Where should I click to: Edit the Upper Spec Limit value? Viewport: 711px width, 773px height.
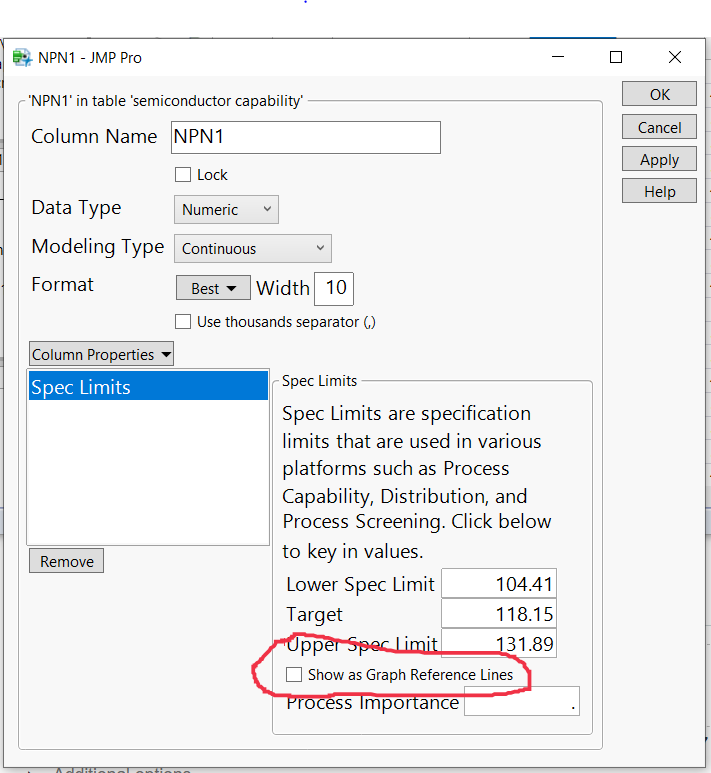click(x=498, y=644)
